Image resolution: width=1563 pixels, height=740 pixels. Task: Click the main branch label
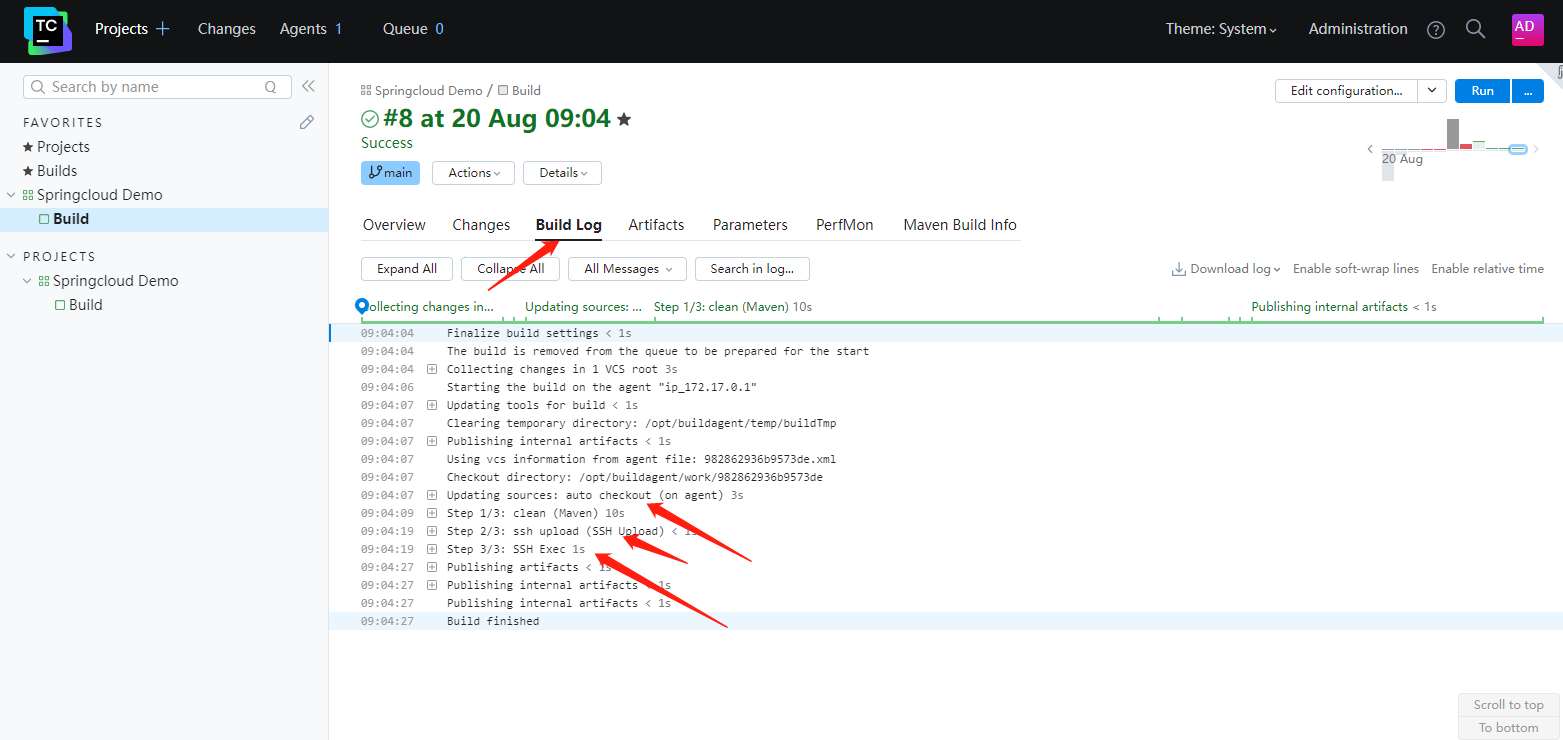(x=390, y=173)
